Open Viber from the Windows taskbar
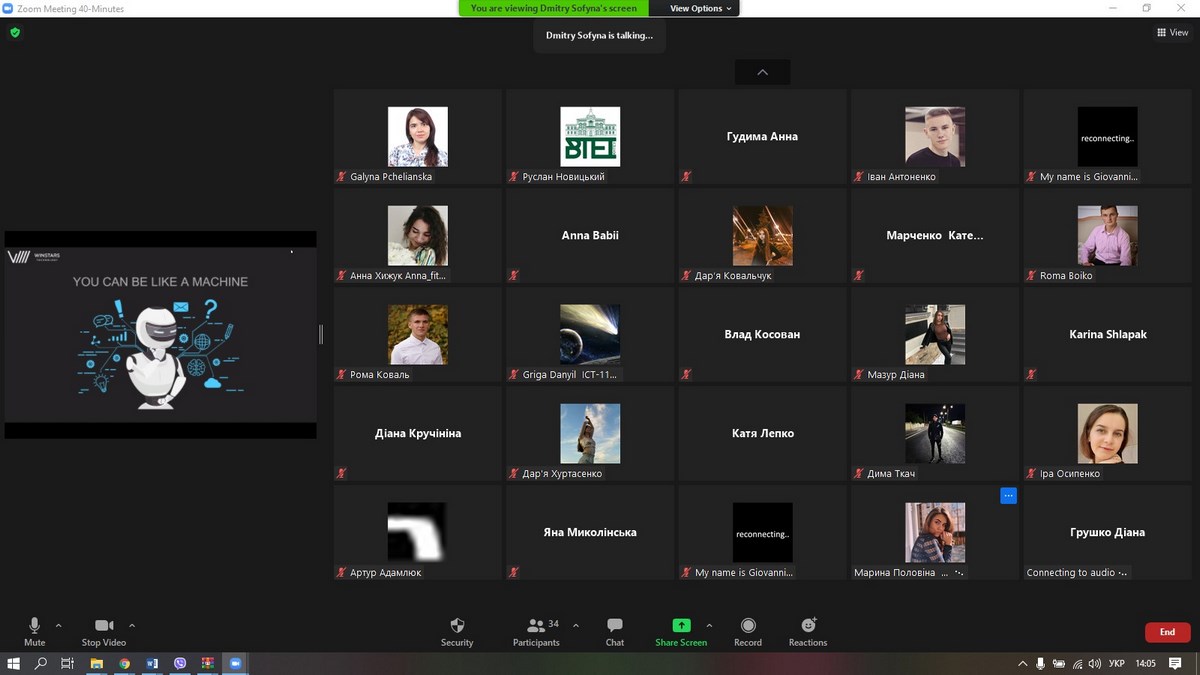 click(x=180, y=663)
